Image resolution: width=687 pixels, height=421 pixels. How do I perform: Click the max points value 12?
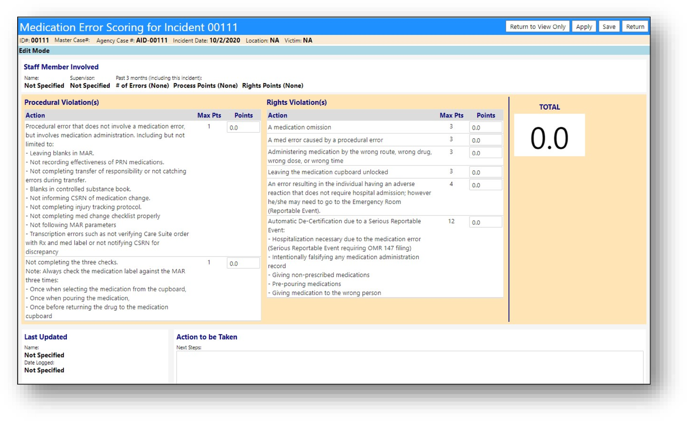(x=451, y=221)
